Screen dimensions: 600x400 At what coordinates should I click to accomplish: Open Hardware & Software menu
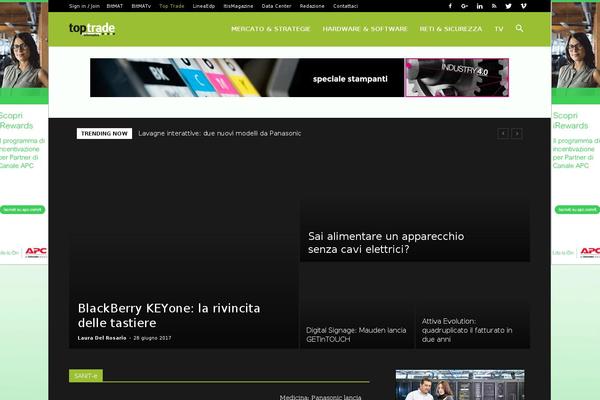[365, 29]
